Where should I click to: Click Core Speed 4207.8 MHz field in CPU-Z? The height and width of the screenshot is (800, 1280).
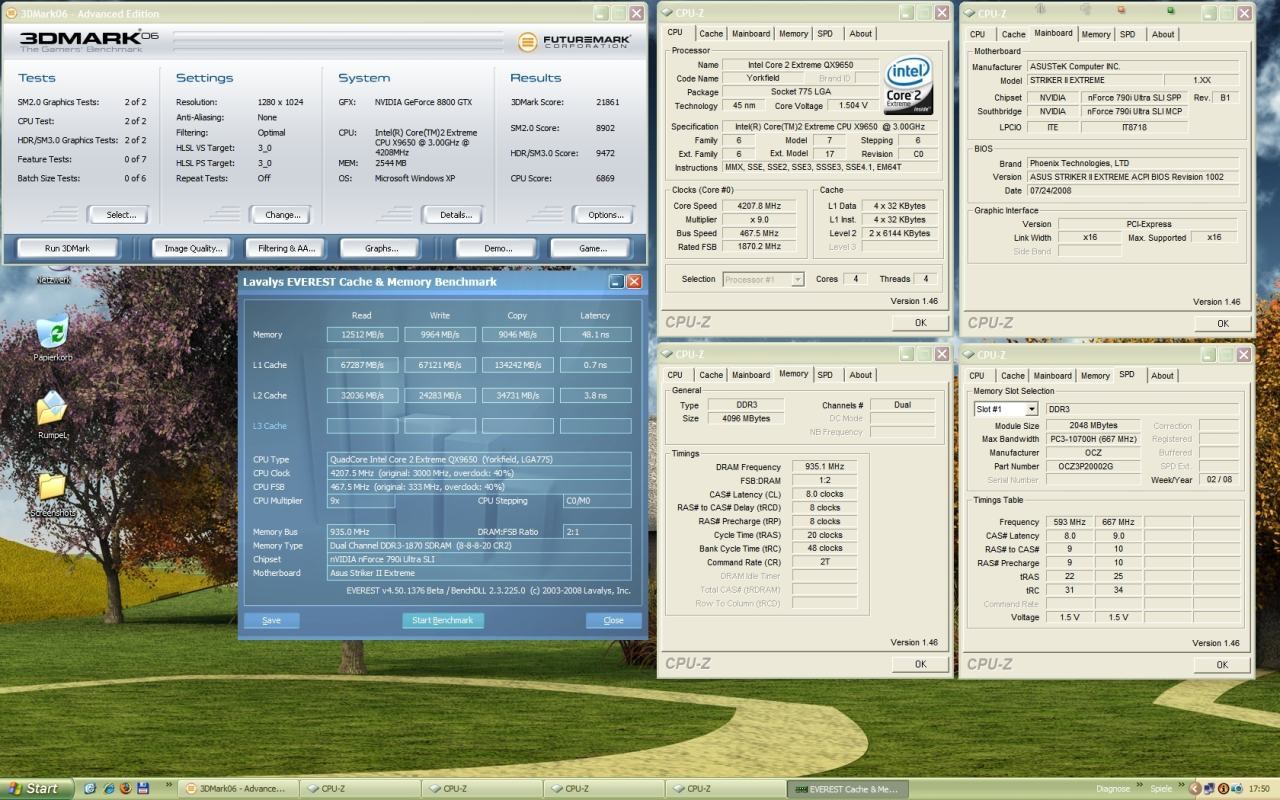coord(759,206)
